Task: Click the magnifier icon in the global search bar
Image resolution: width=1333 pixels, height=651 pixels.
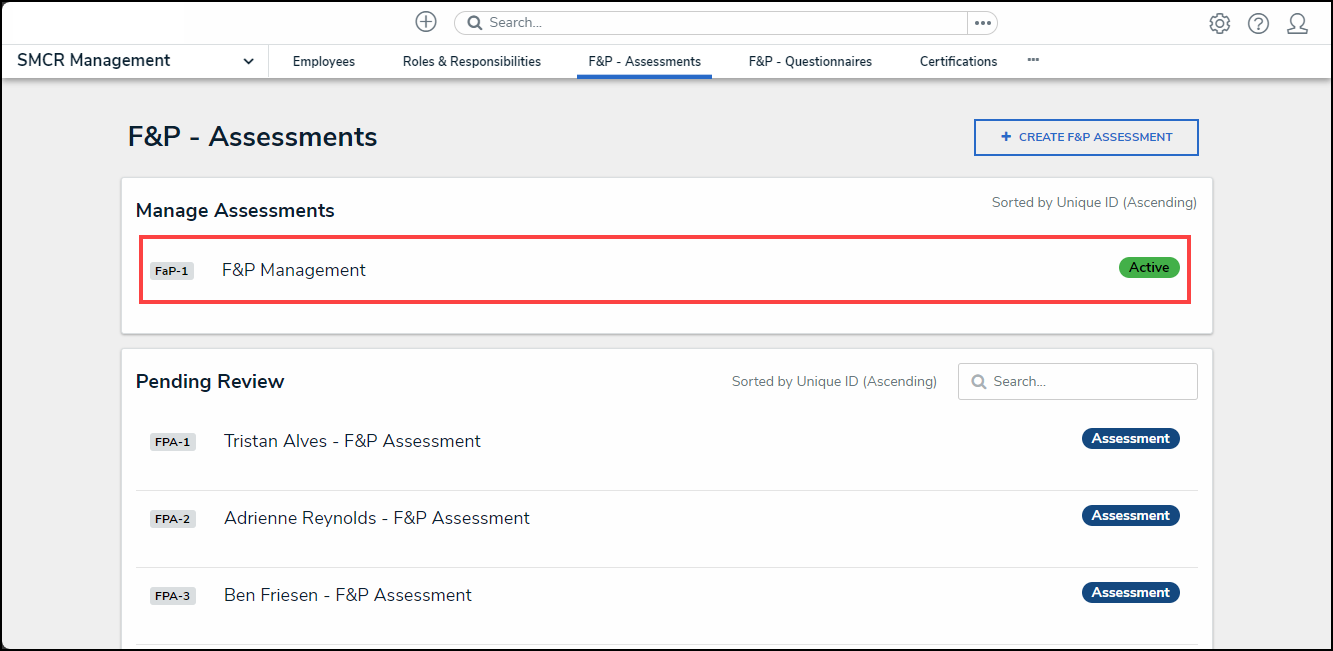Action: tap(474, 21)
